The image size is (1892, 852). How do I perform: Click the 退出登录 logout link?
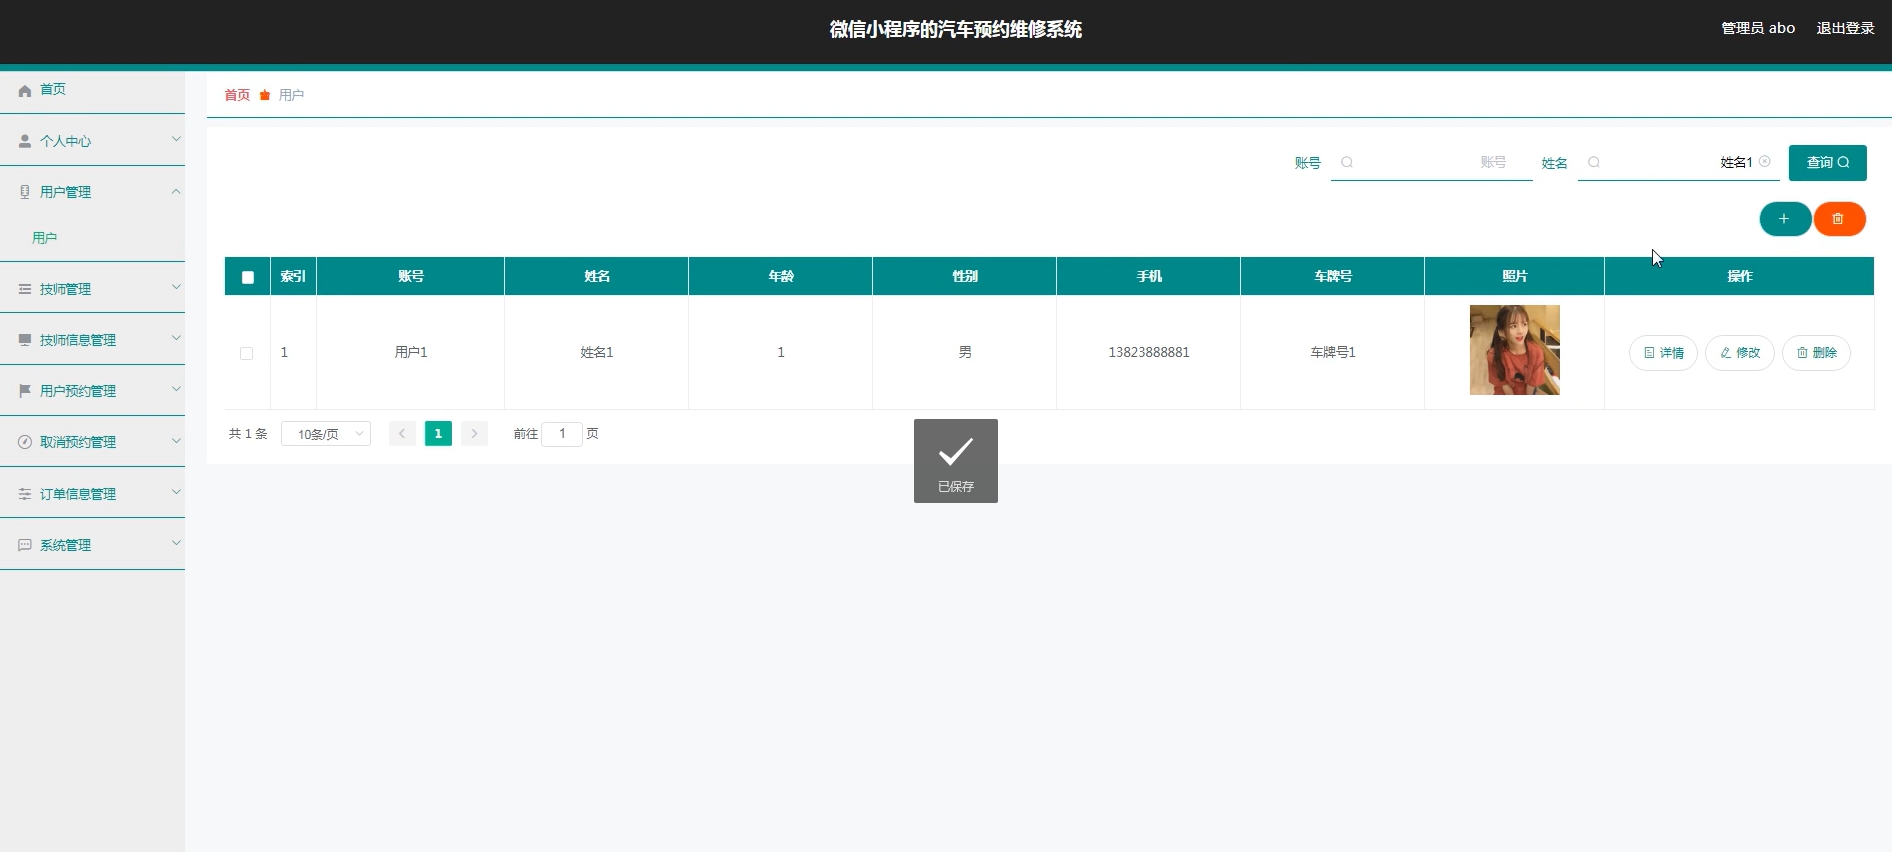[1845, 28]
